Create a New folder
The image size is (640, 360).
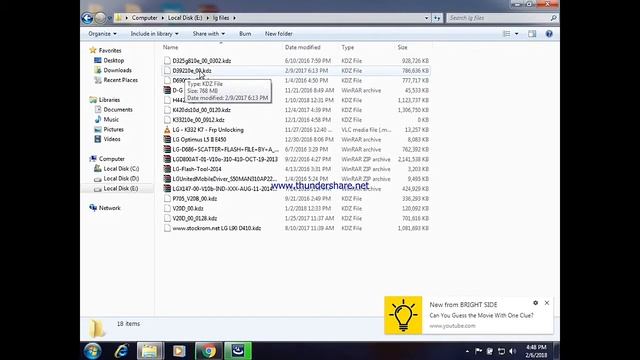[x=278, y=34]
